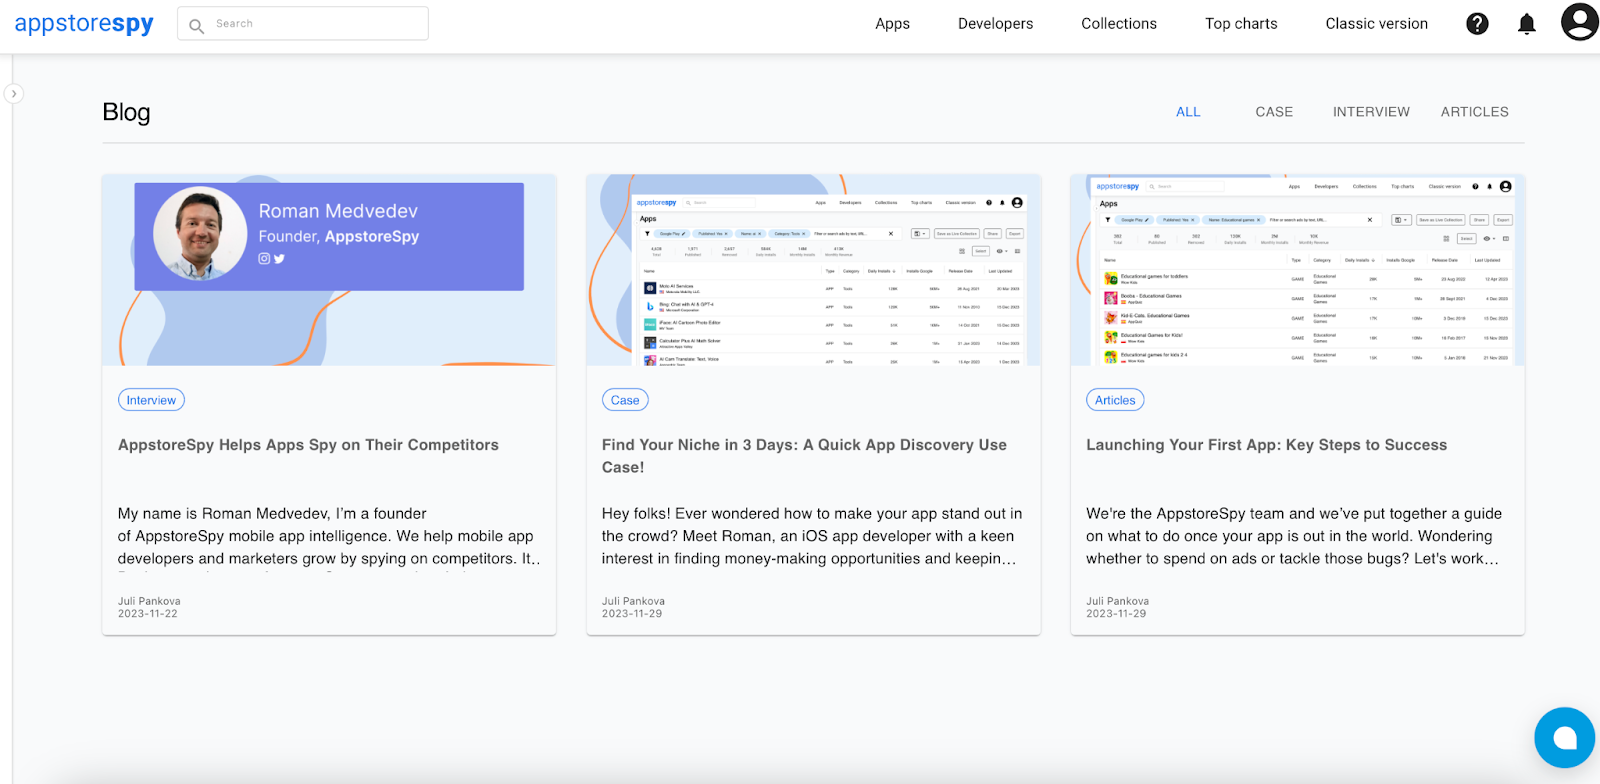
Task: Click author Juli Pankova on the Articles card
Action: coord(1117,601)
